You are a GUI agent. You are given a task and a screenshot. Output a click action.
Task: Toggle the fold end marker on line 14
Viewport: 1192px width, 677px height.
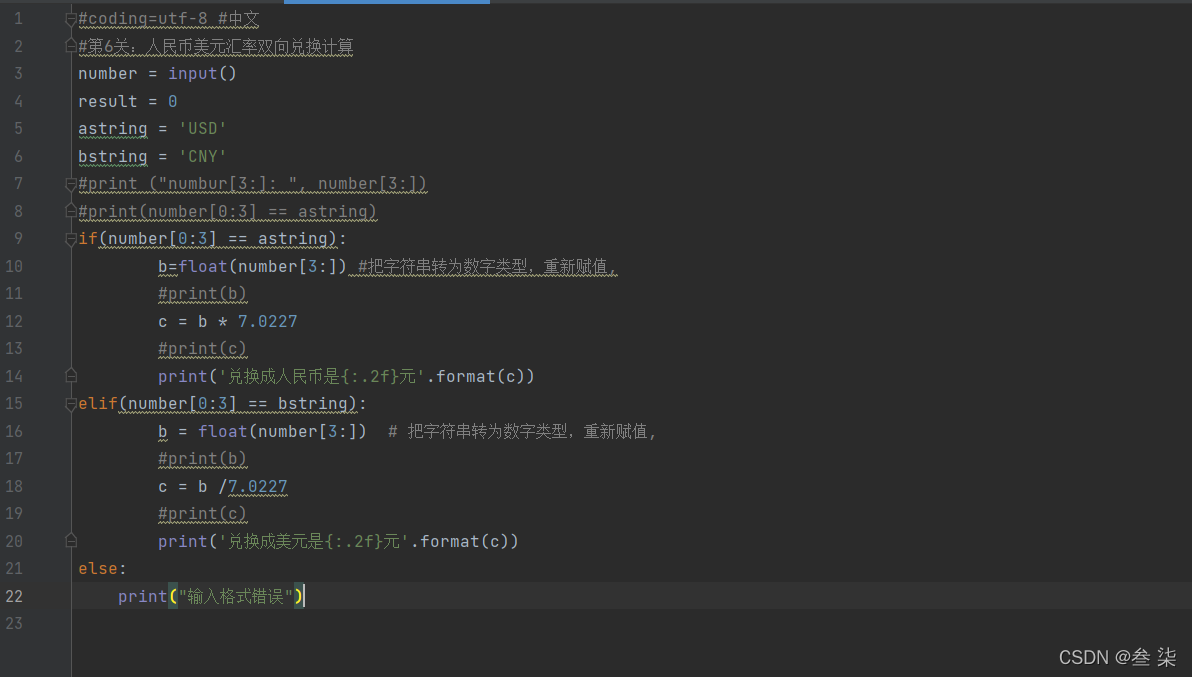pyautogui.click(x=71, y=376)
